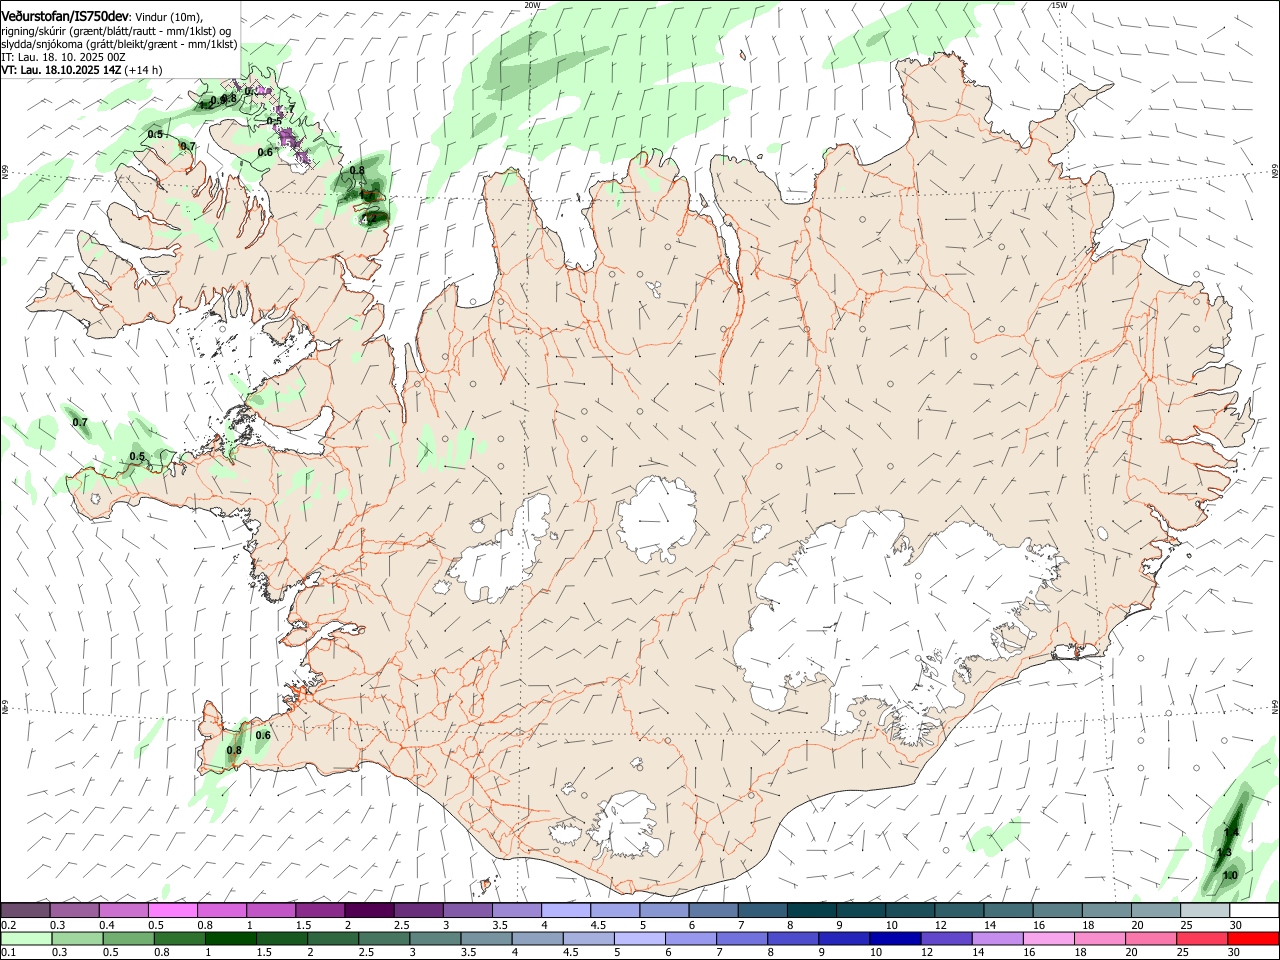Click the 15W longitude label at top

(1059, 5)
